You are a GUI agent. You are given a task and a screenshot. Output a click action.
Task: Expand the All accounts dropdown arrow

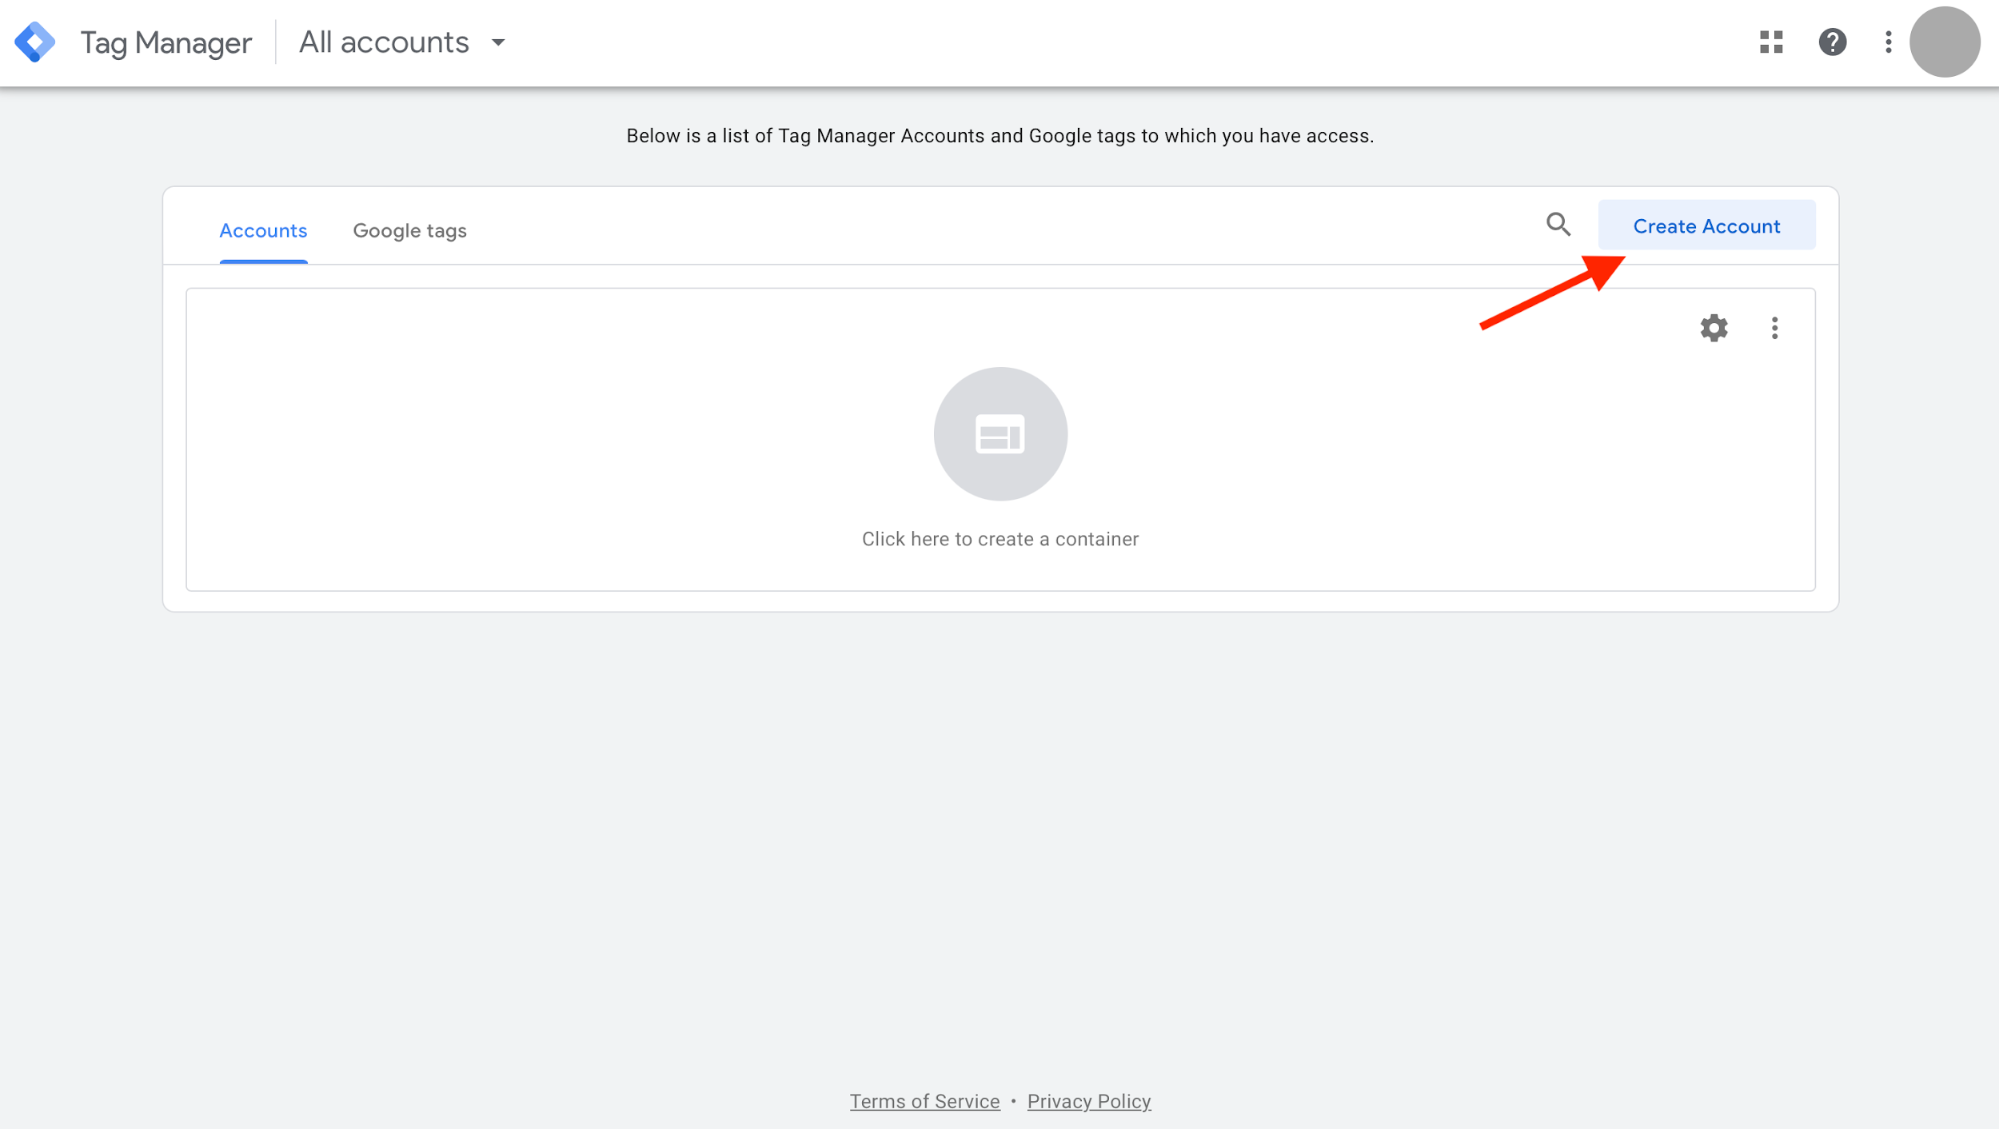(498, 42)
